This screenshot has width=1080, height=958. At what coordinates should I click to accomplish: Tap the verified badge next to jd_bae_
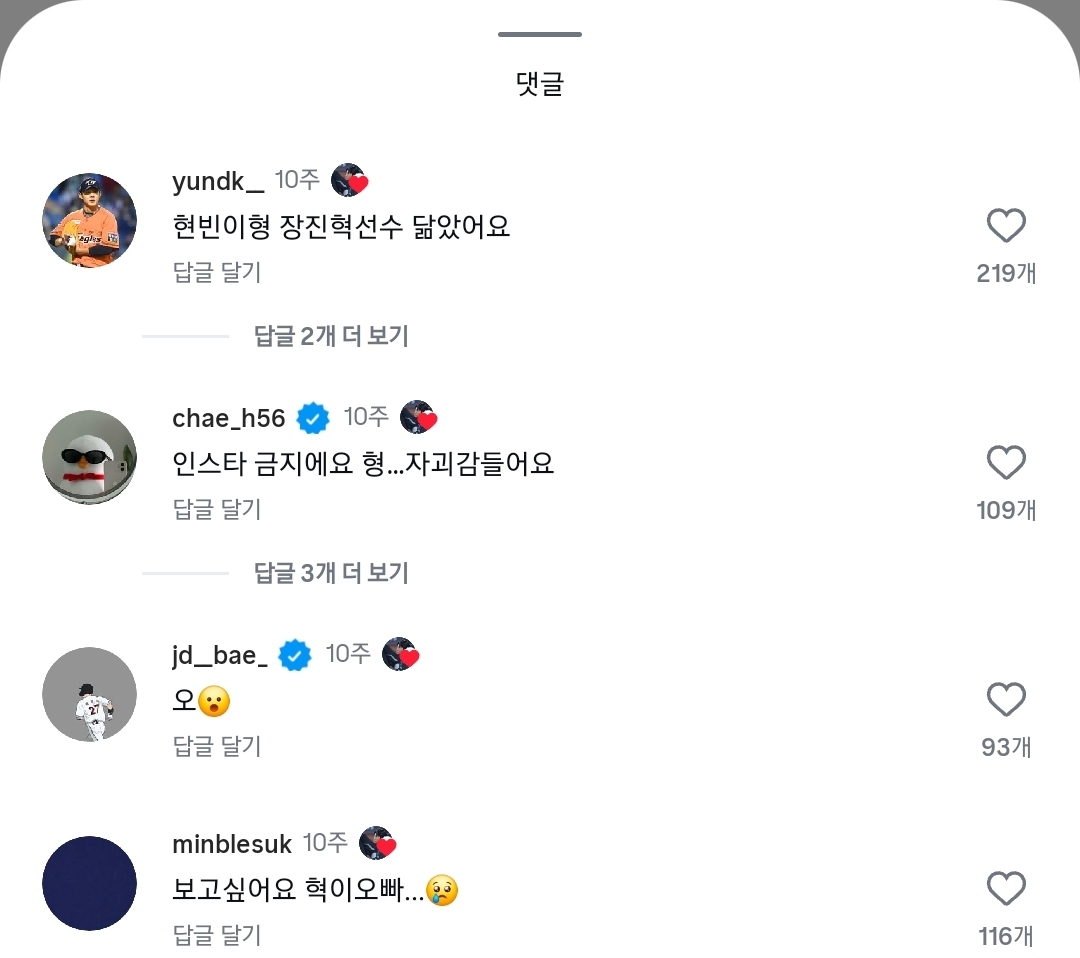tap(295, 655)
